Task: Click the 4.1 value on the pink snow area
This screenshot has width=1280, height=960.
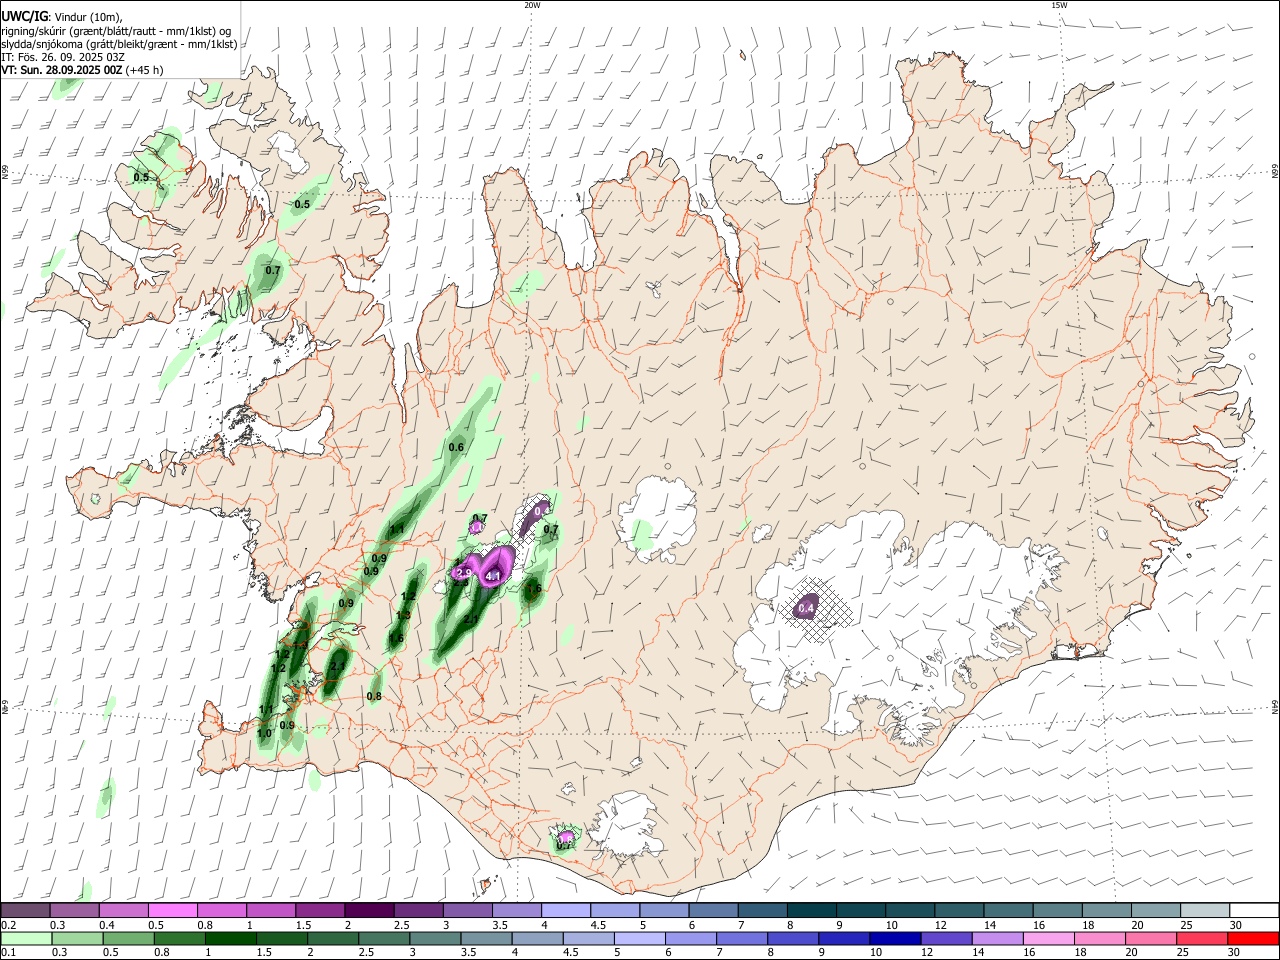Action: tap(492, 576)
